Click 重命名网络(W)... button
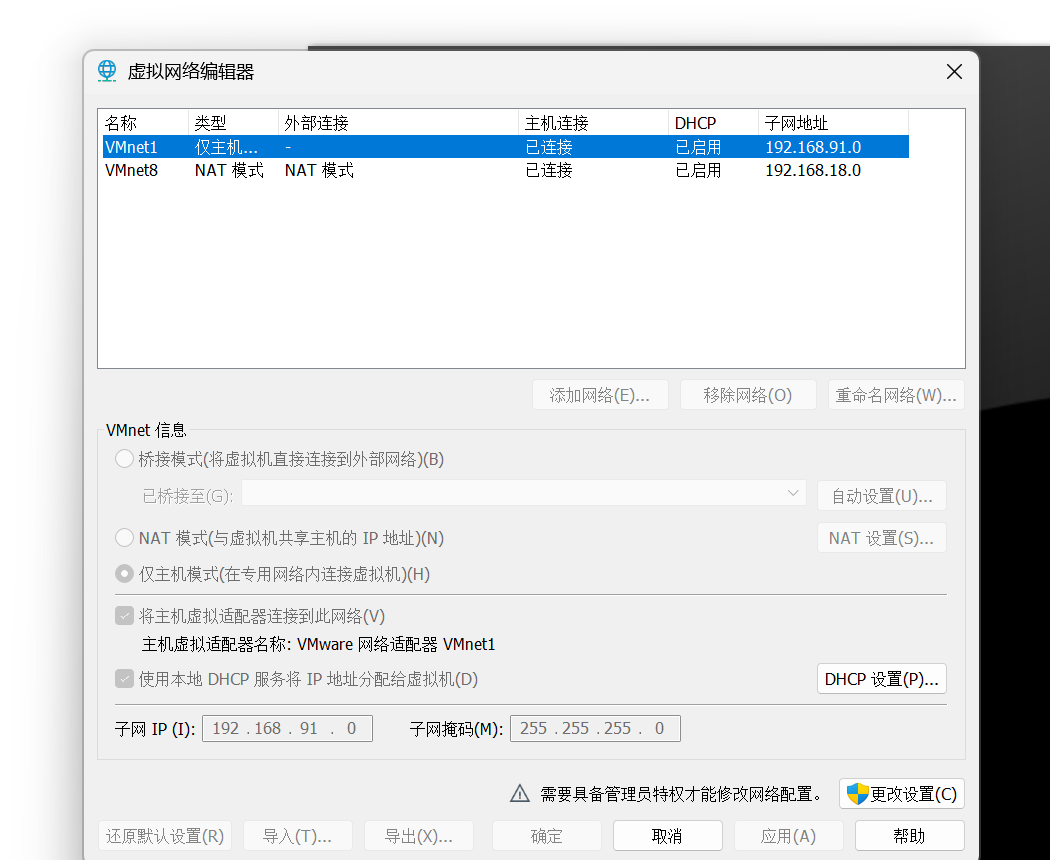This screenshot has width=1050, height=860. 896,395
